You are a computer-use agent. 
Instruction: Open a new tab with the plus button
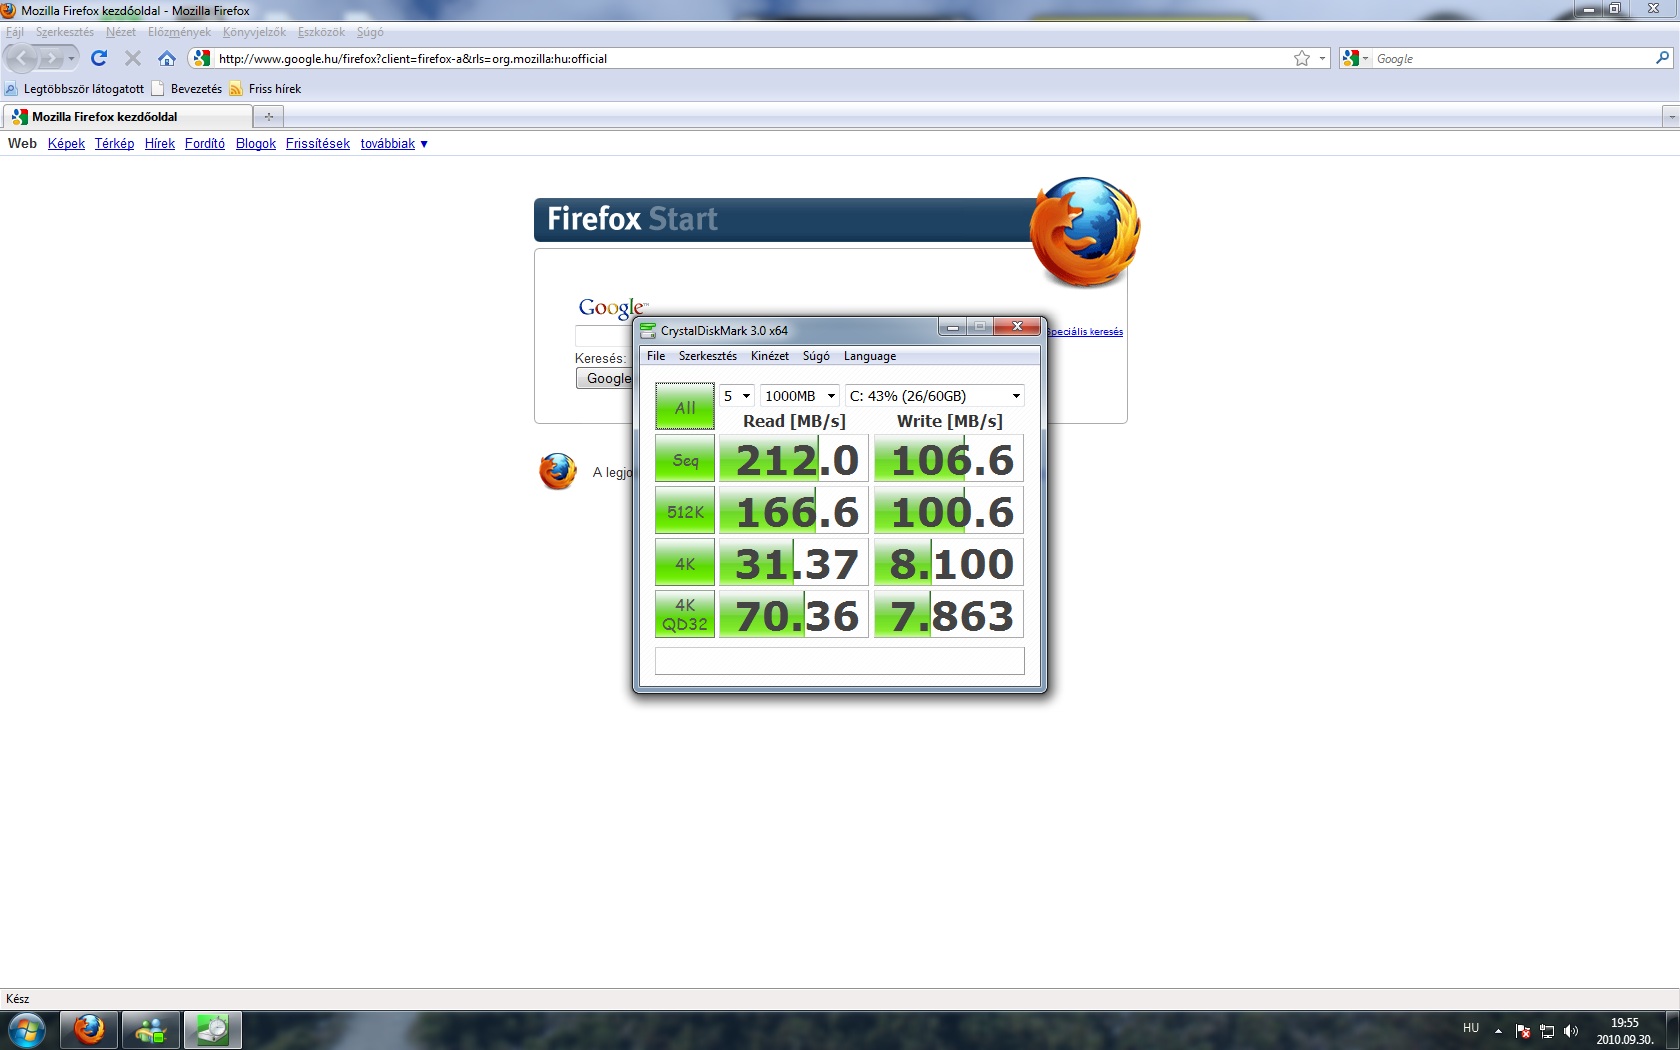tap(268, 117)
